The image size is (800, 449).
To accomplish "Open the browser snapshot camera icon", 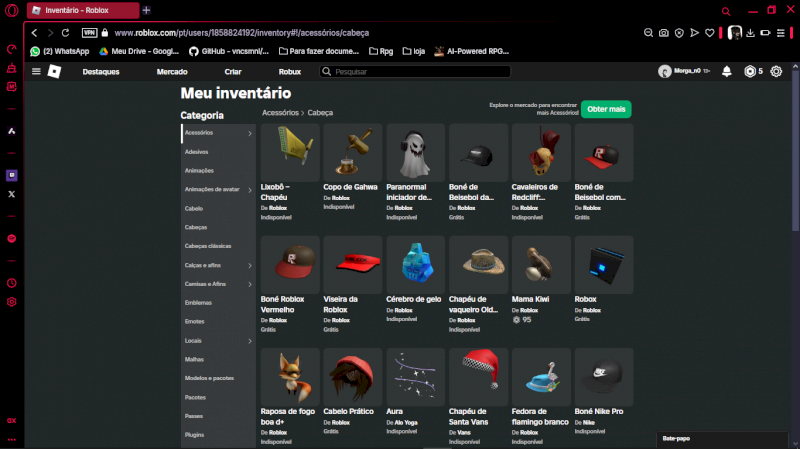I will pos(663,33).
